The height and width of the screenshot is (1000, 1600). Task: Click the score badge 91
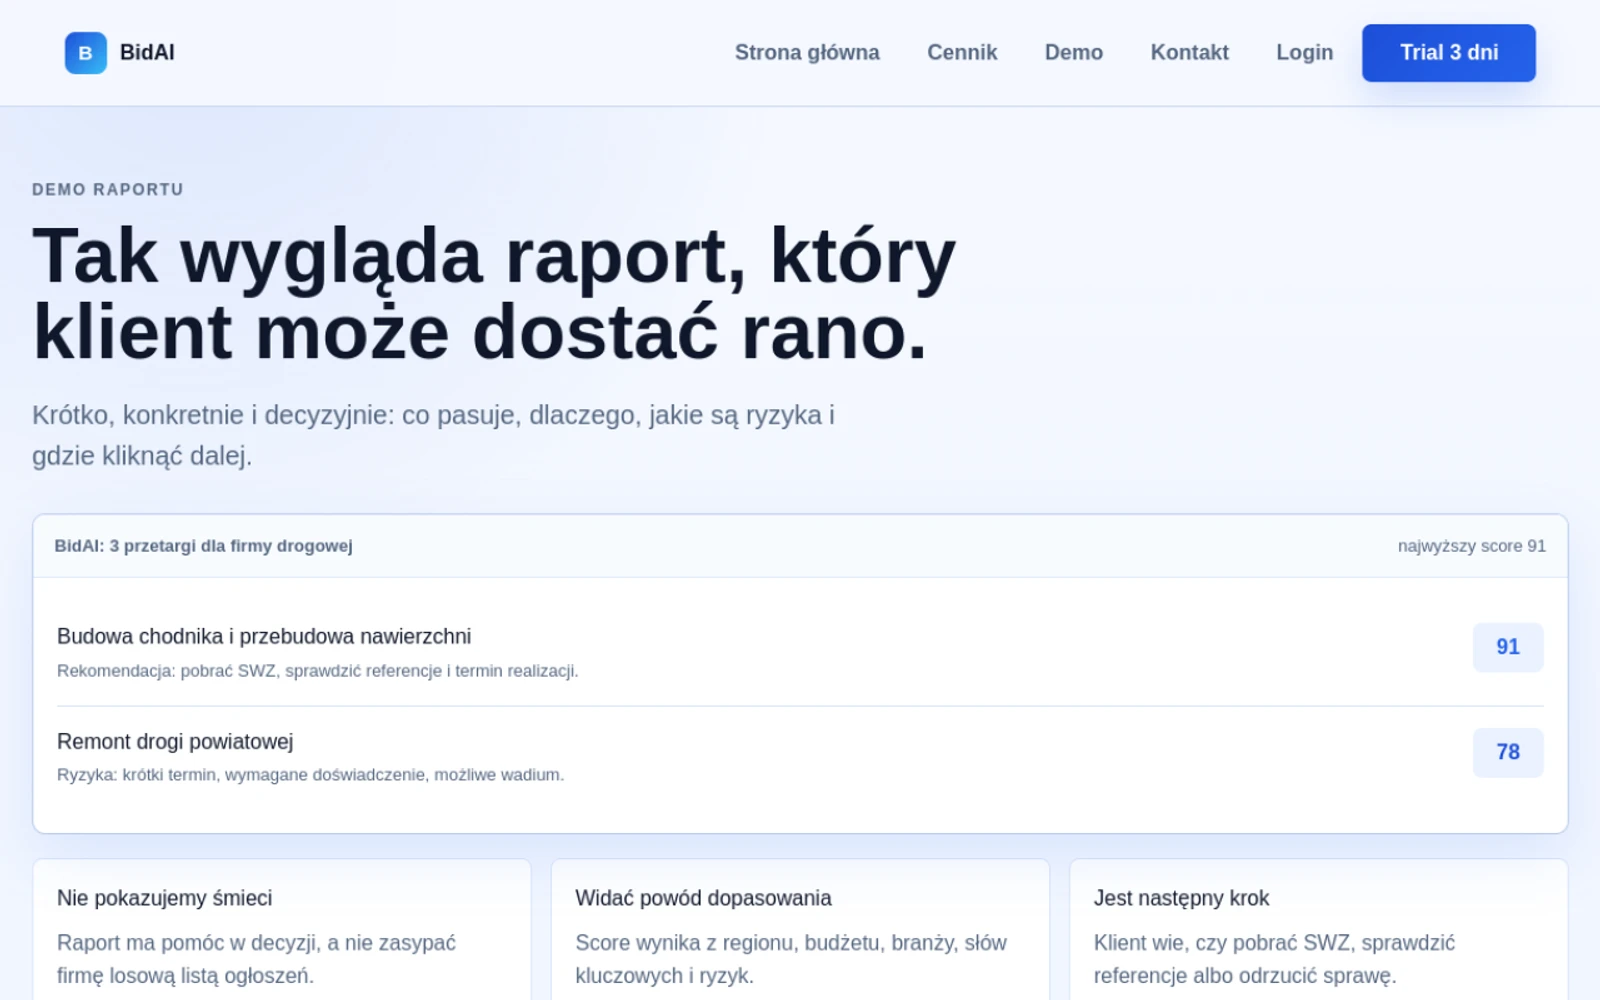point(1508,647)
